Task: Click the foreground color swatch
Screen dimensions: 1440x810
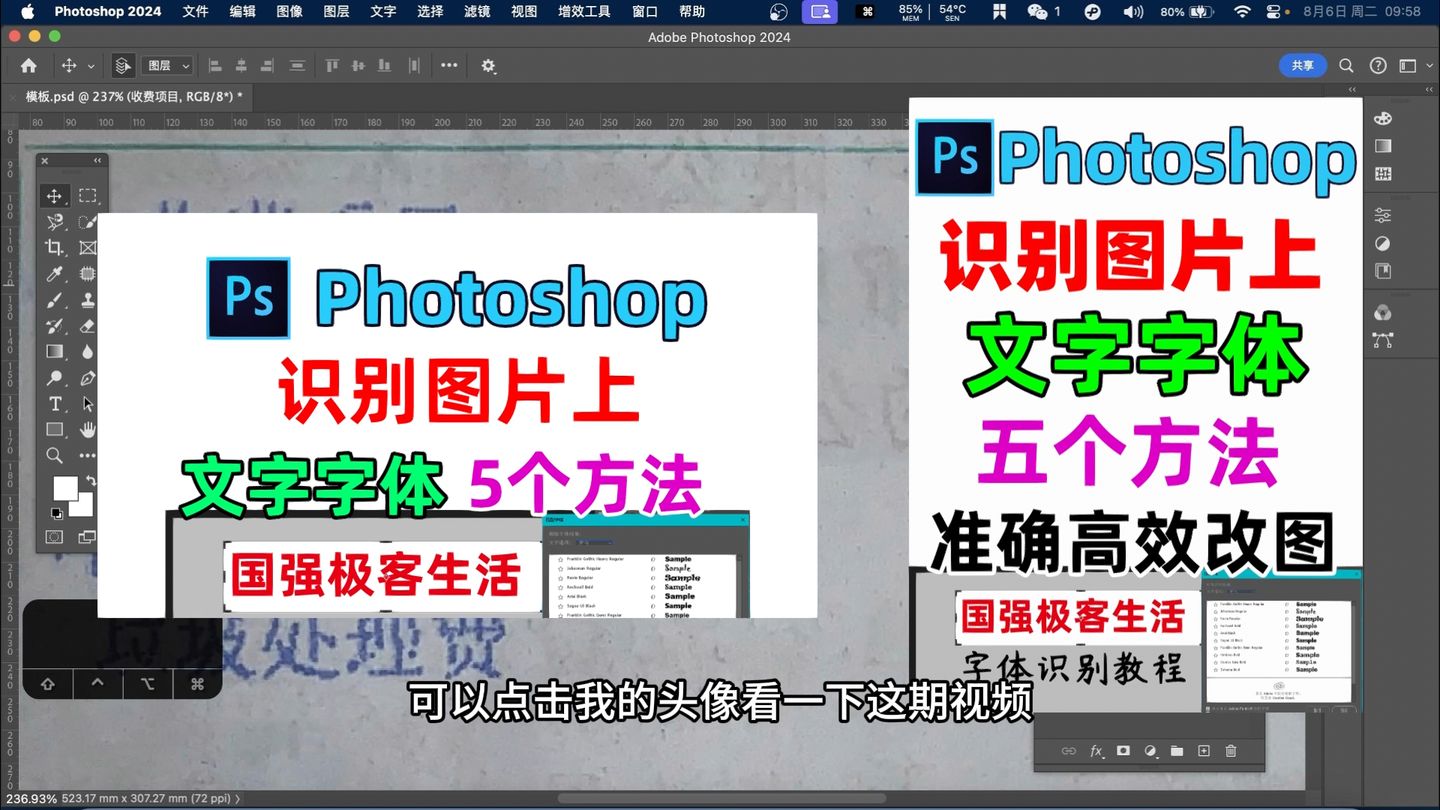Action: tap(65, 488)
